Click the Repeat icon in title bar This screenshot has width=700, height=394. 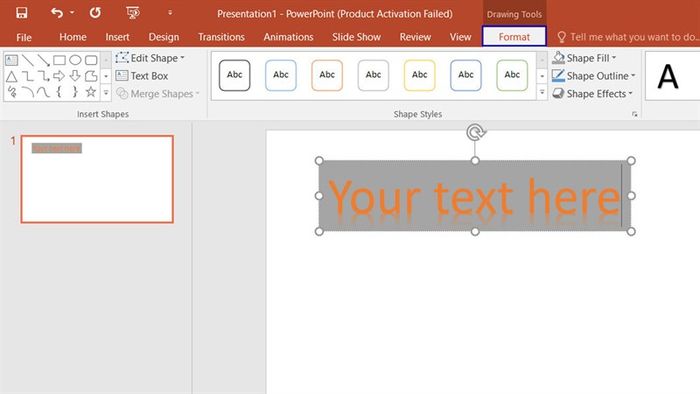point(95,13)
